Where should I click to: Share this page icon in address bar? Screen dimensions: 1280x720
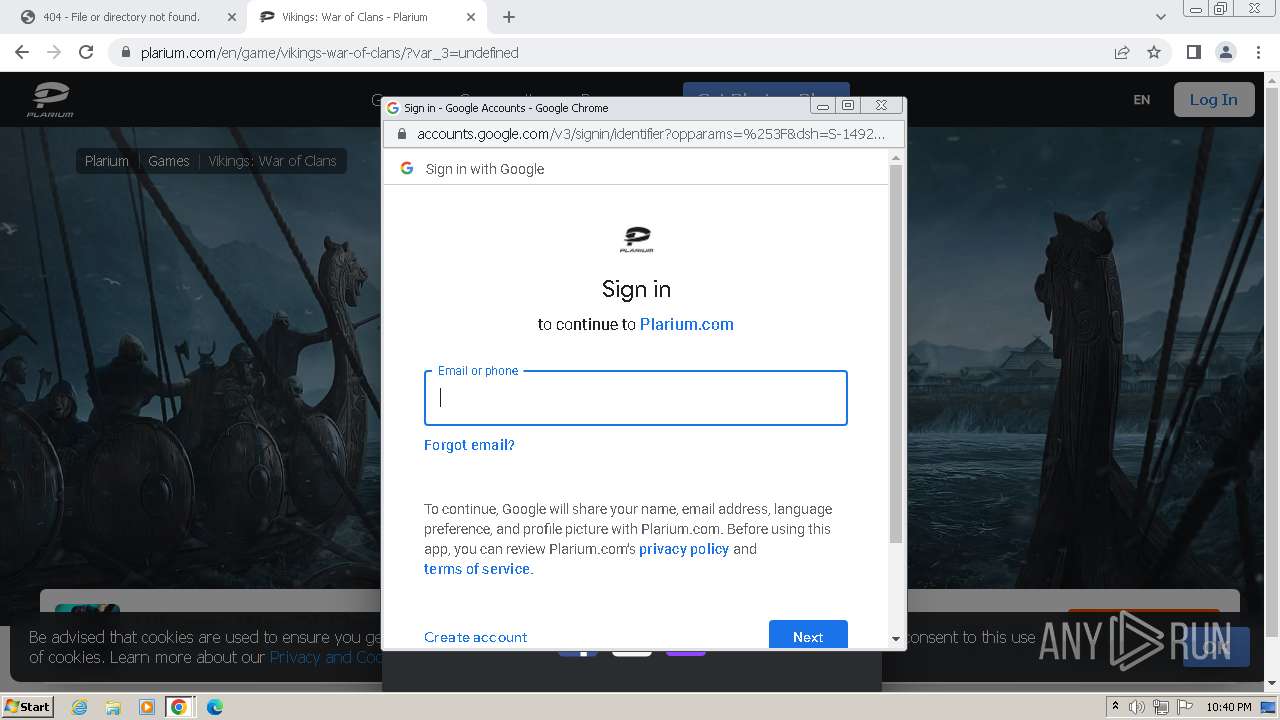pyautogui.click(x=1122, y=52)
